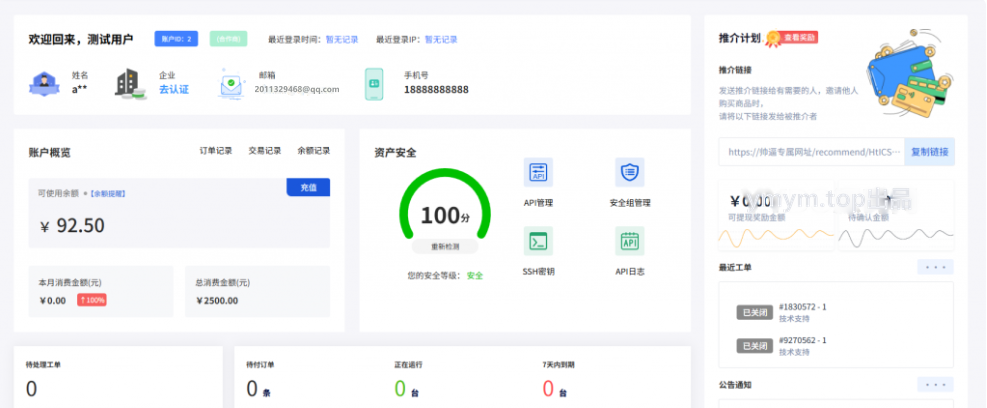Open the 安全组管理 shield icon
Image resolution: width=987 pixels, height=408 pixels.
pos(629,172)
